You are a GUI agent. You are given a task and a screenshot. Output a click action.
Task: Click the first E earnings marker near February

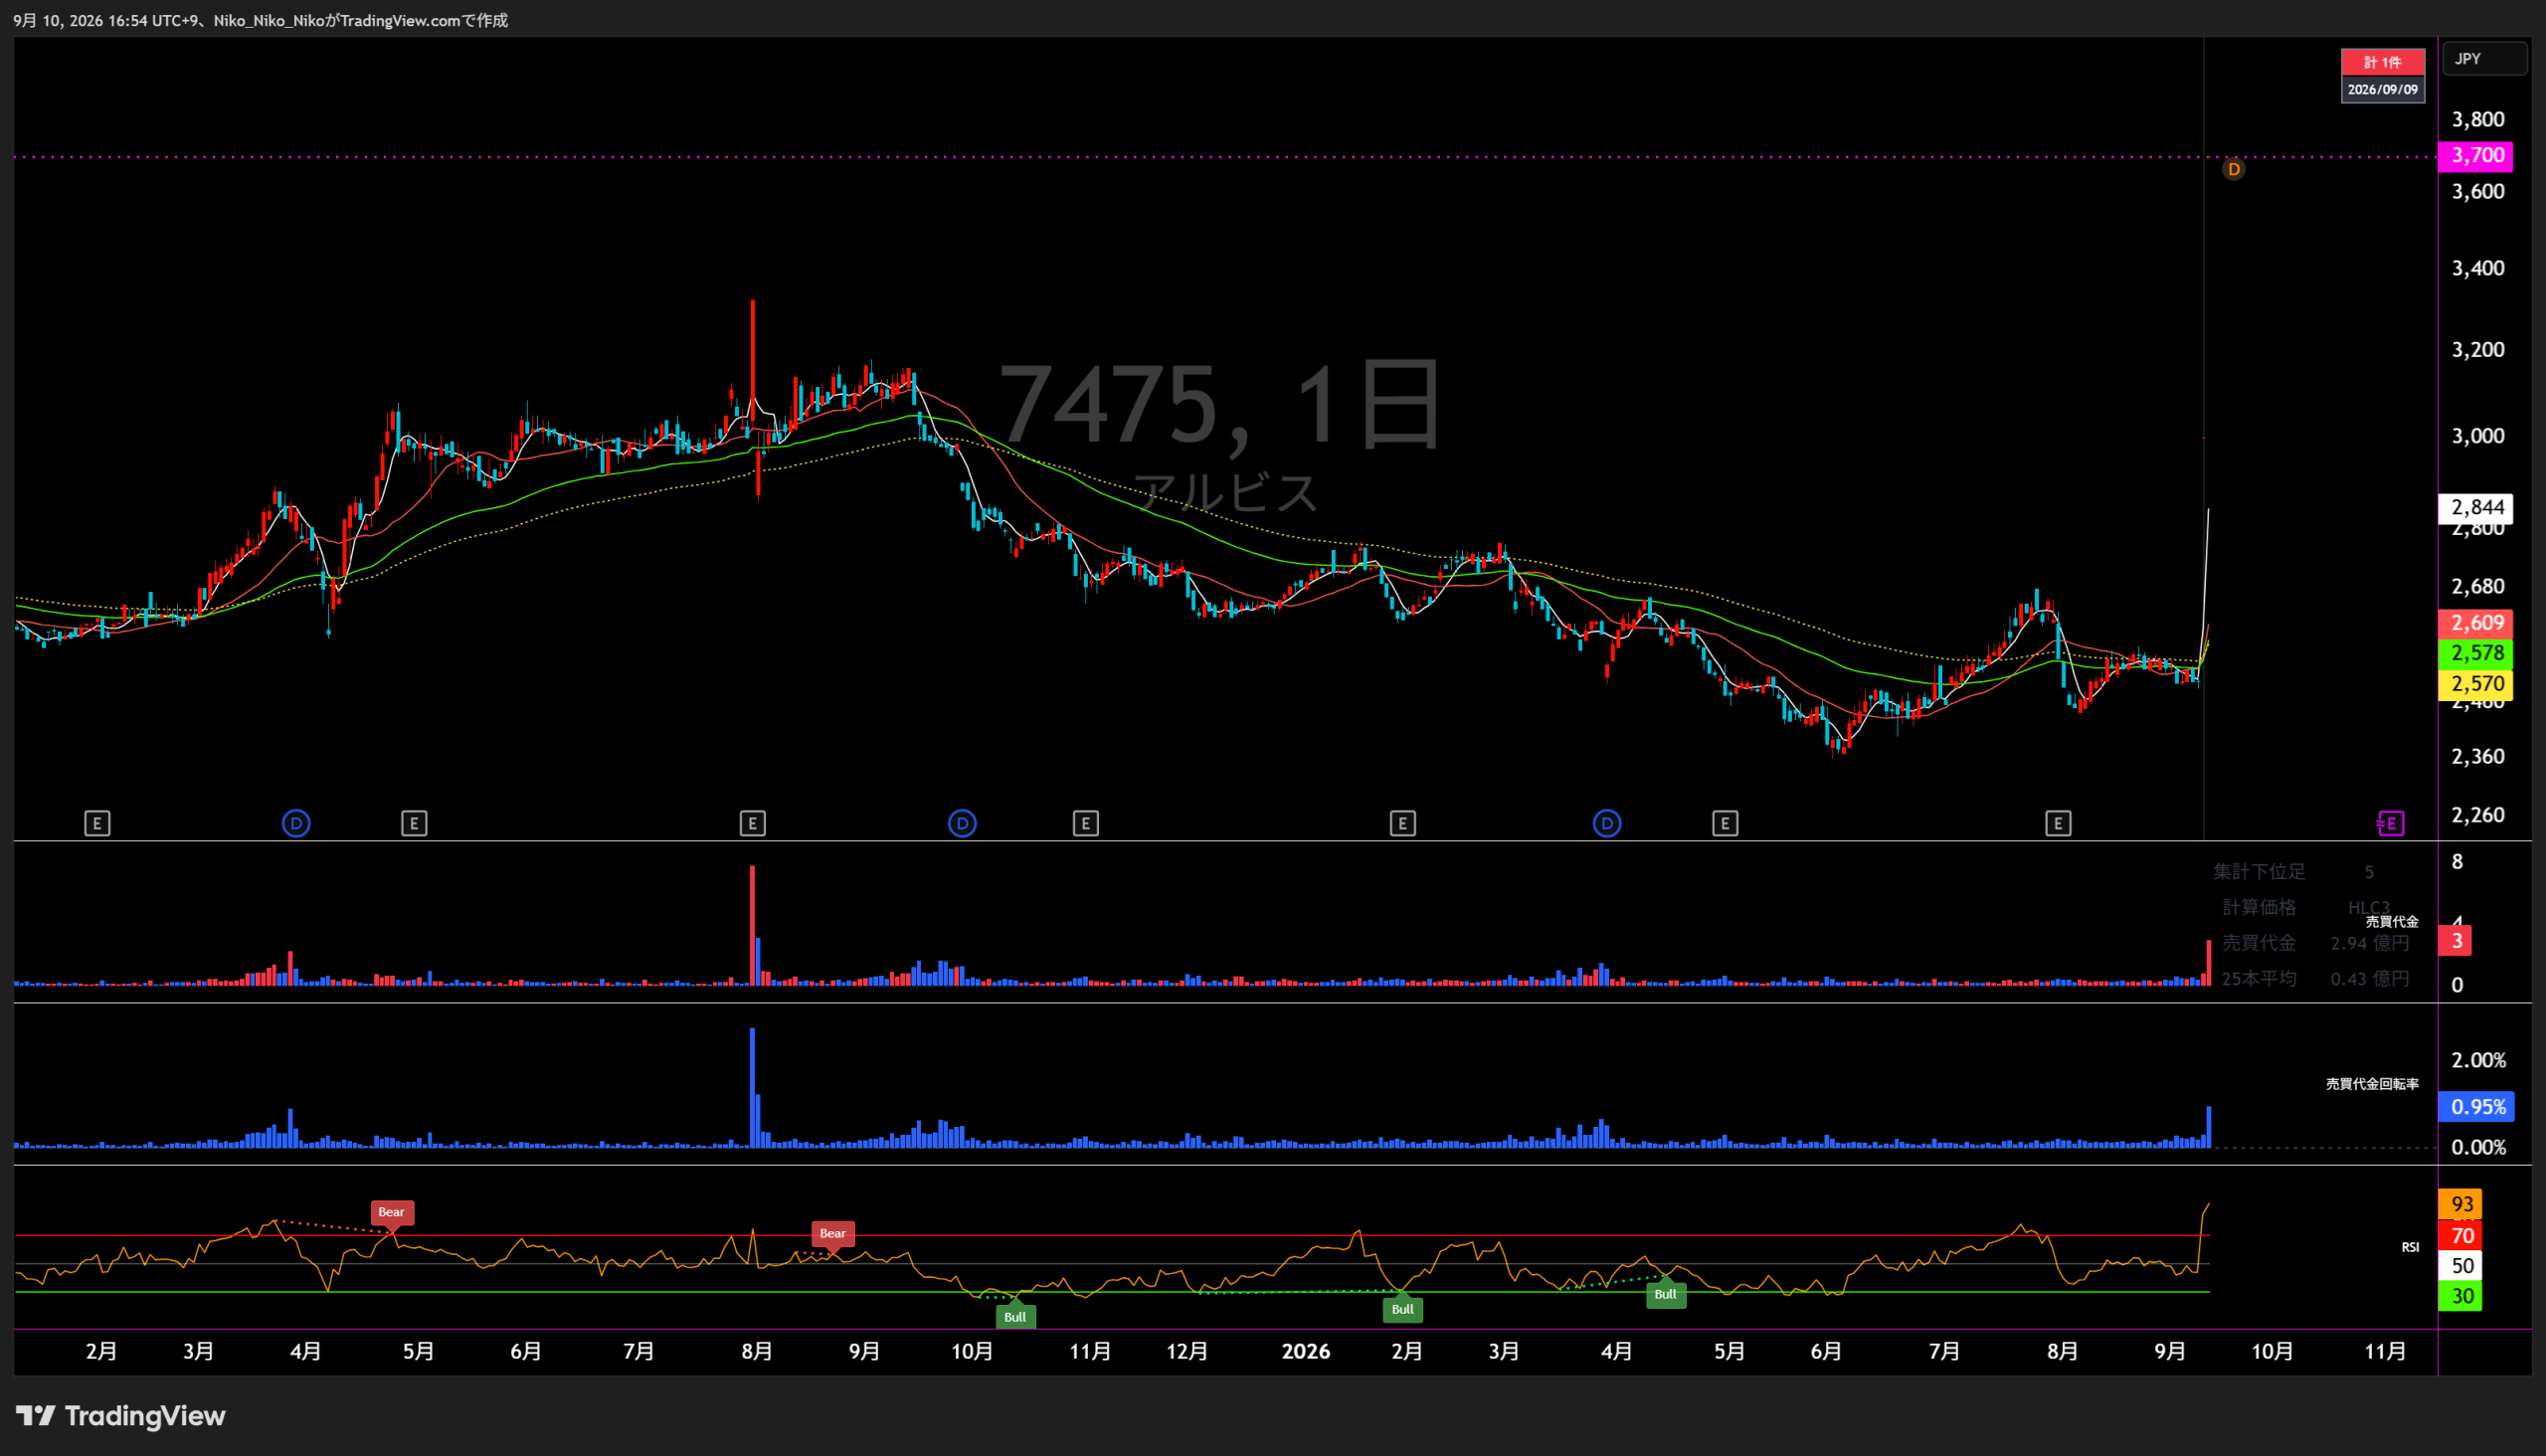tap(97, 823)
